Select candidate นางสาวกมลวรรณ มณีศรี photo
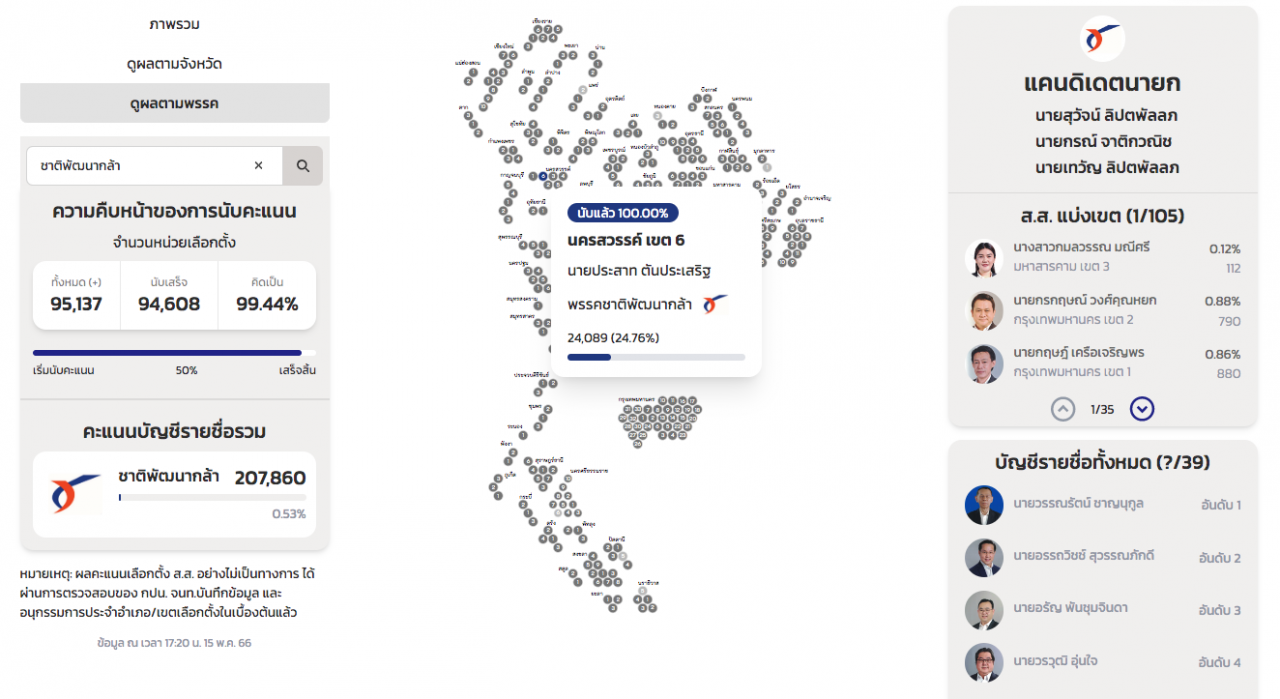This screenshot has width=1280, height=699. [x=984, y=258]
